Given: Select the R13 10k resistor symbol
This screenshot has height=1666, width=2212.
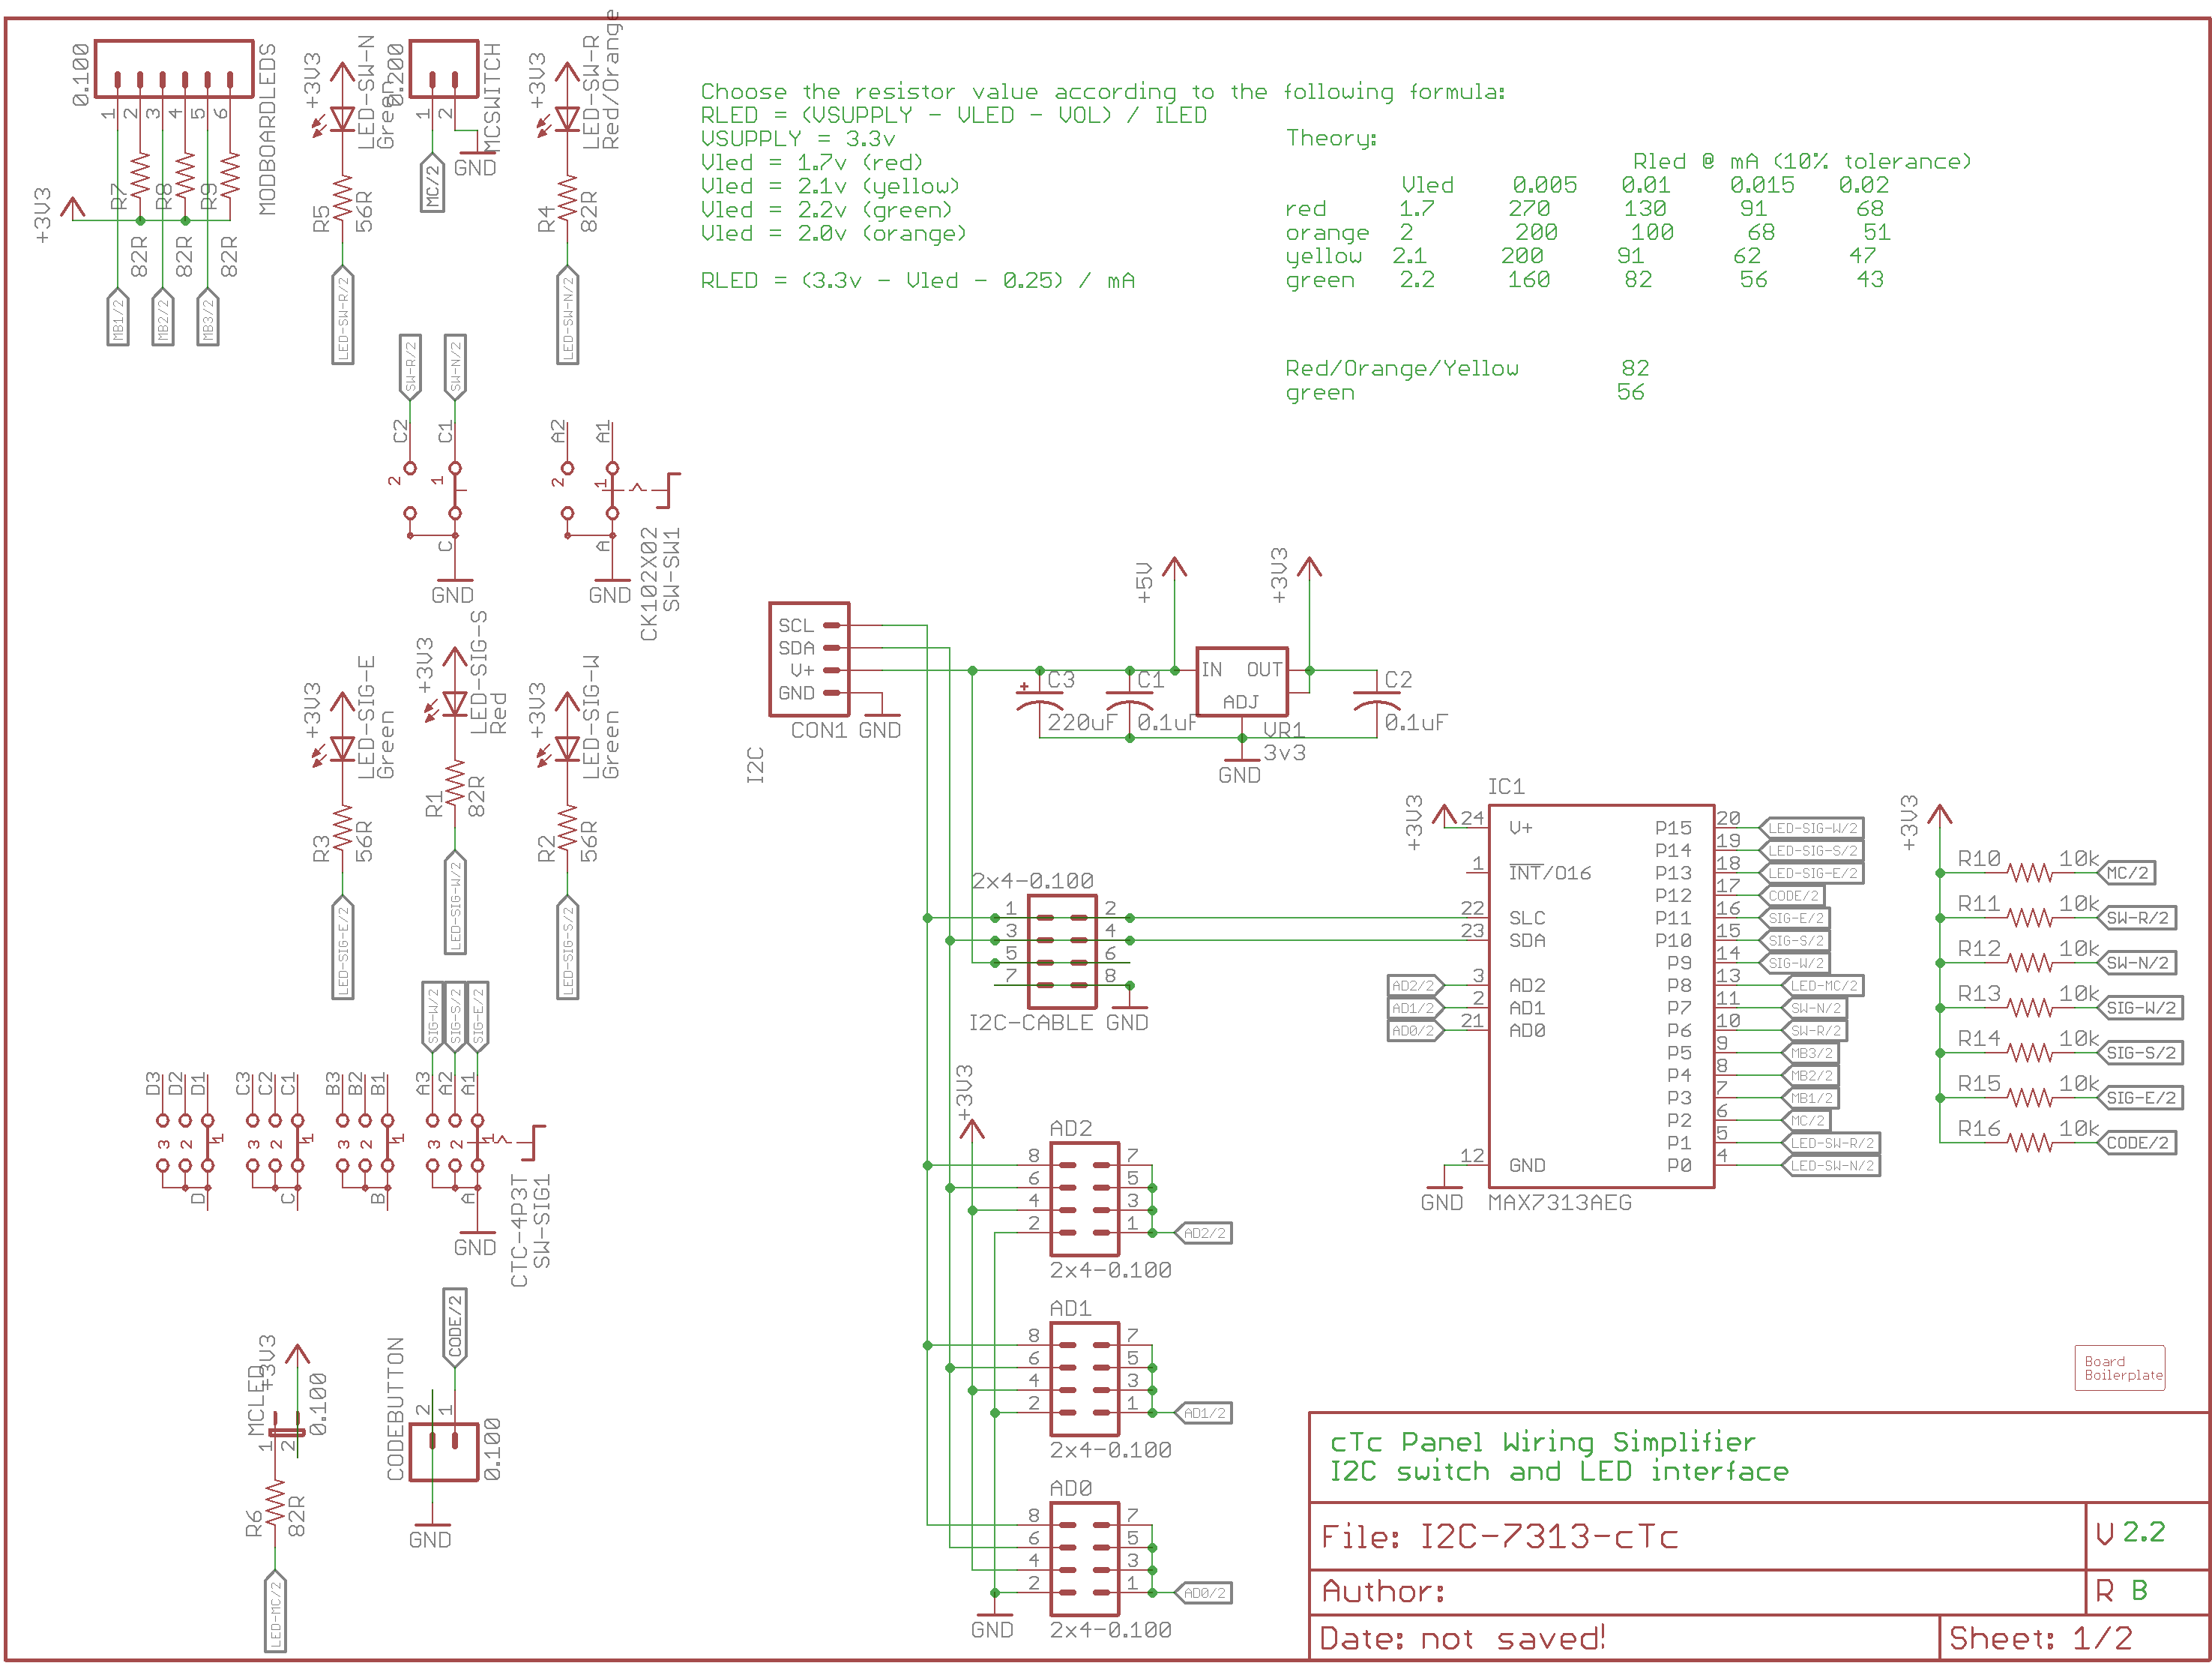Looking at the screenshot, I should coord(2030,1008).
